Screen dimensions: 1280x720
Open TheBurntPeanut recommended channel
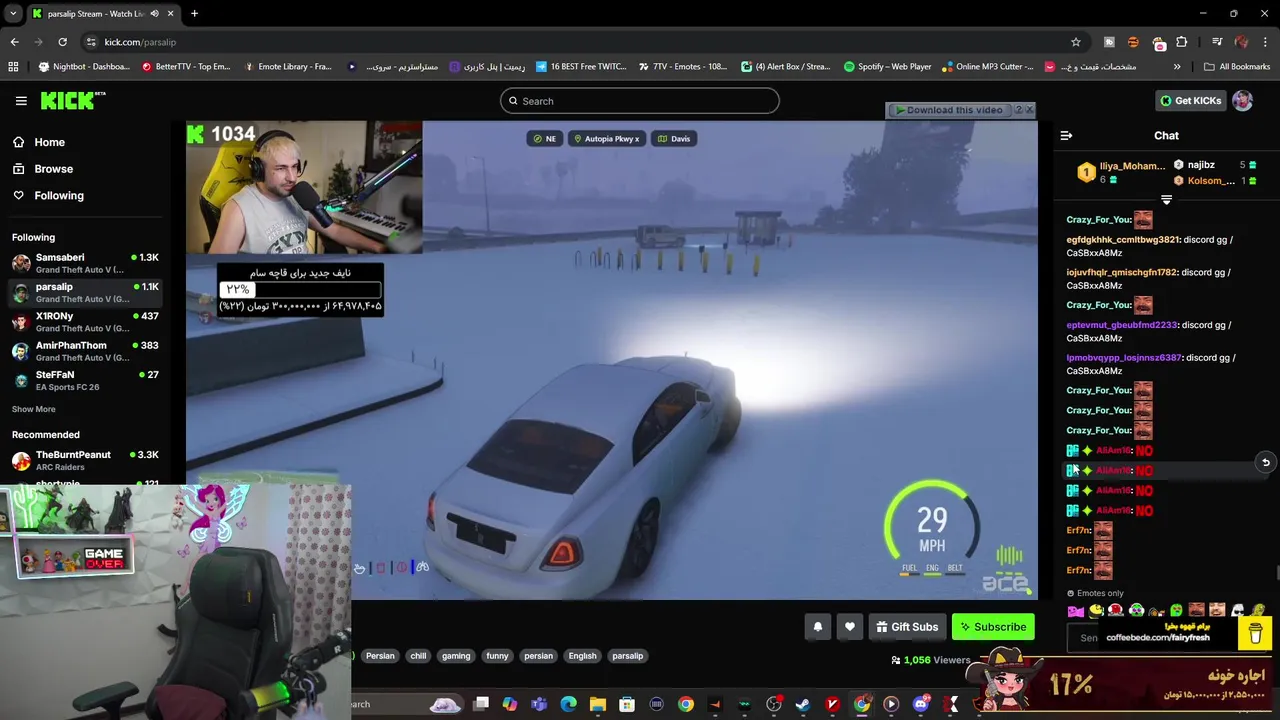[86, 460]
